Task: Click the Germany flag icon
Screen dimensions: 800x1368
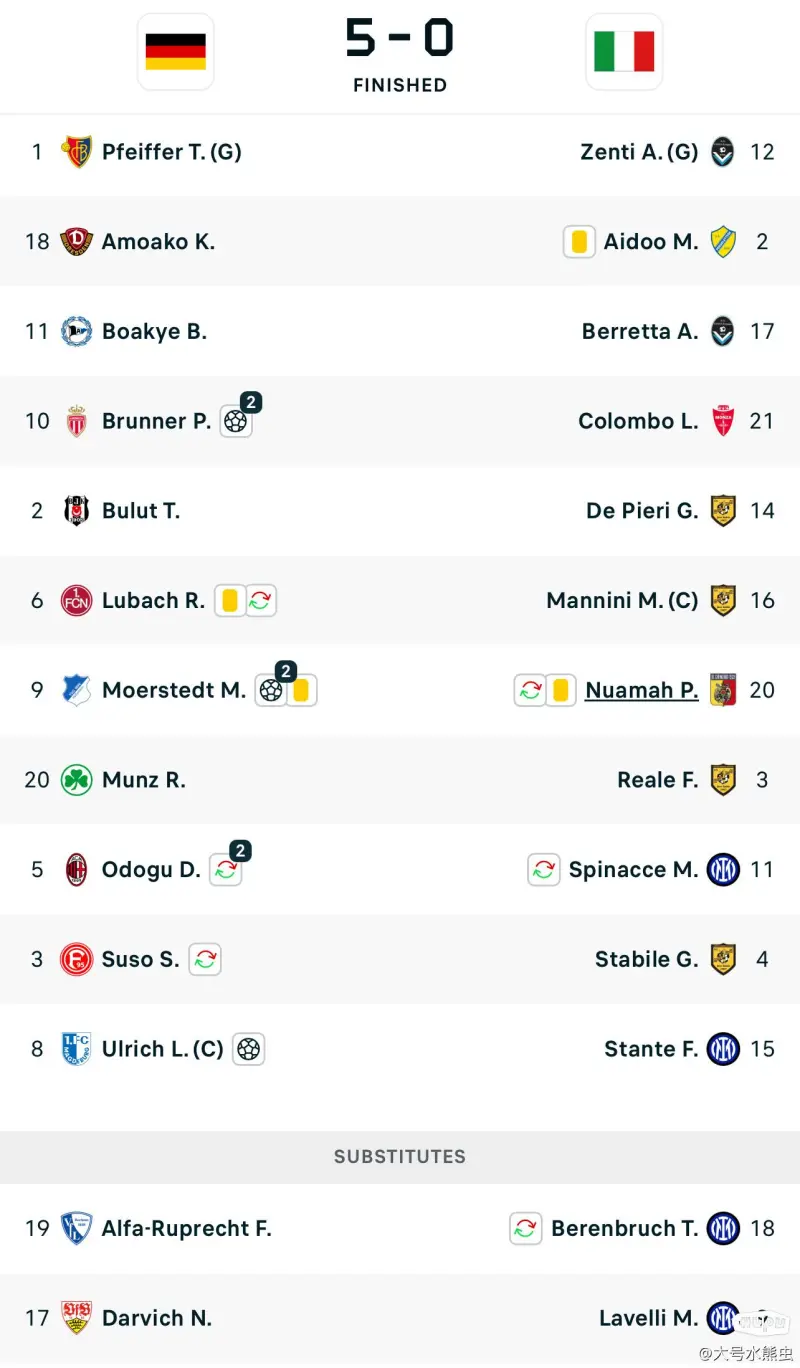Action: click(x=176, y=52)
